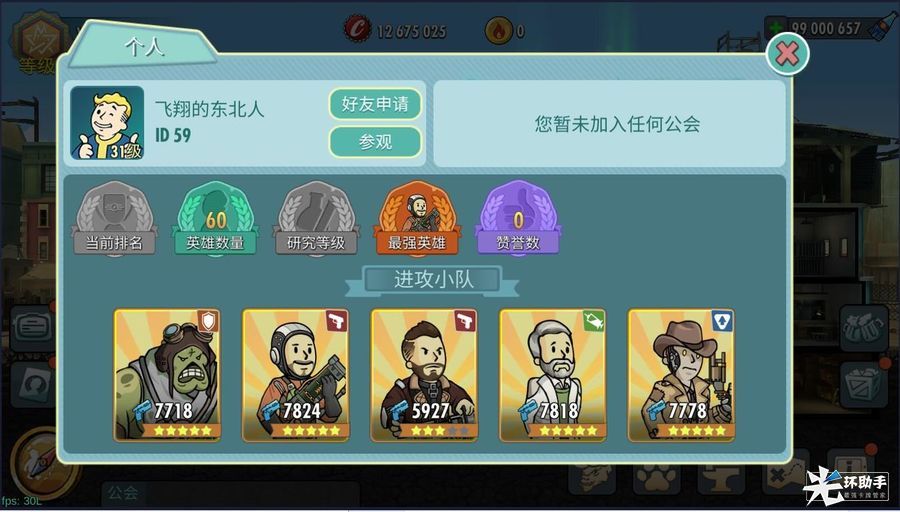Click the 当前排名 ranking badge
Screen dimensions: 900x512
(115, 219)
